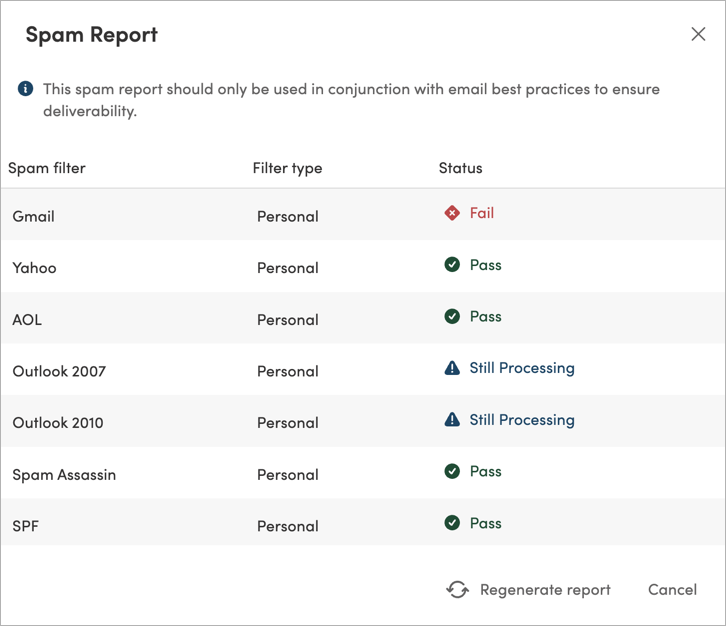Click Personal filter type in AOL row

point(288,319)
